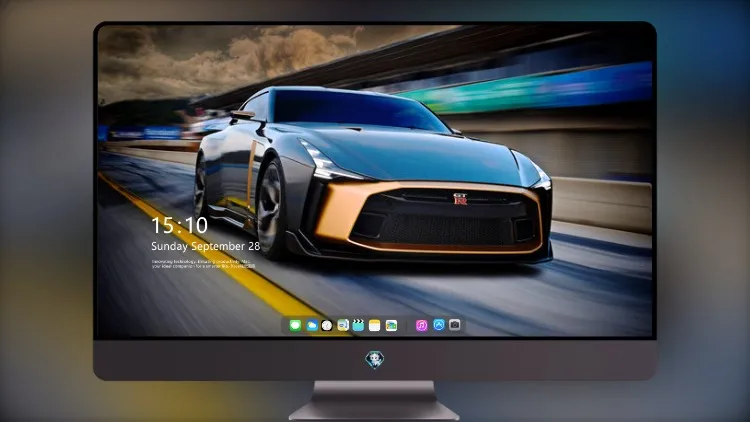This screenshot has height=422, width=750.
Task: Open the green Messages app in dock
Action: point(295,325)
